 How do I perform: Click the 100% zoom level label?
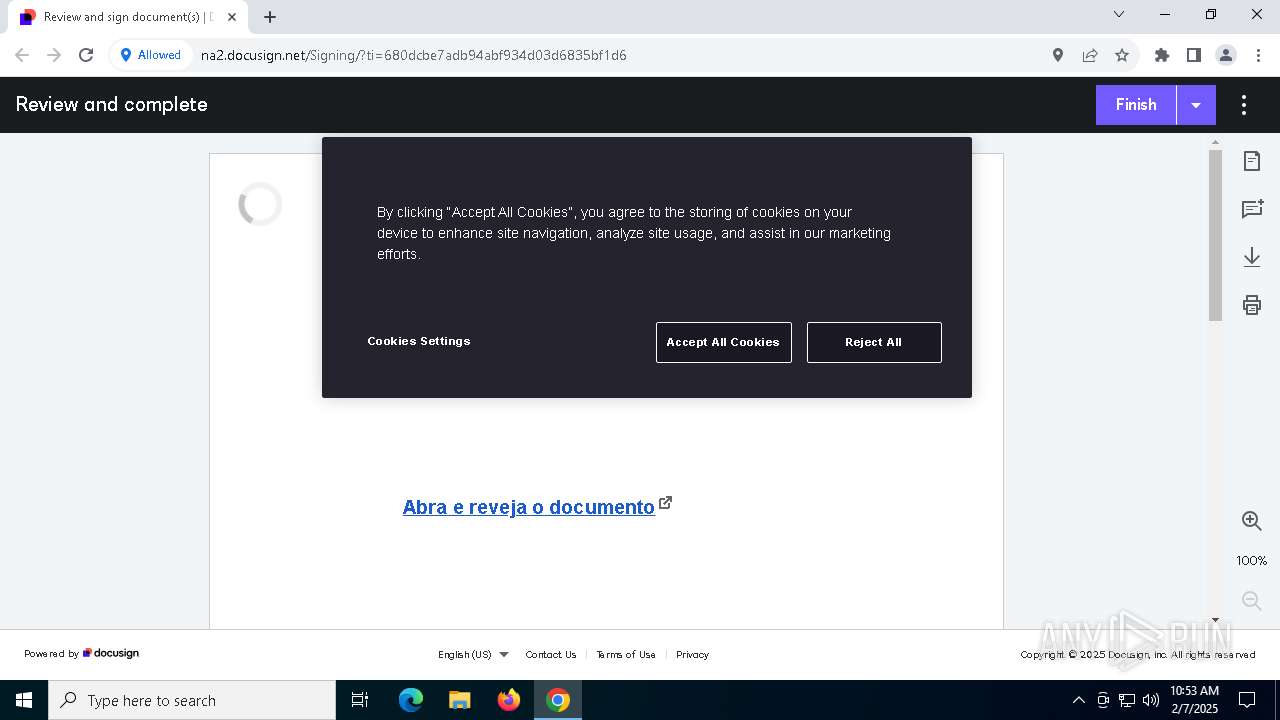pyautogui.click(x=1252, y=561)
